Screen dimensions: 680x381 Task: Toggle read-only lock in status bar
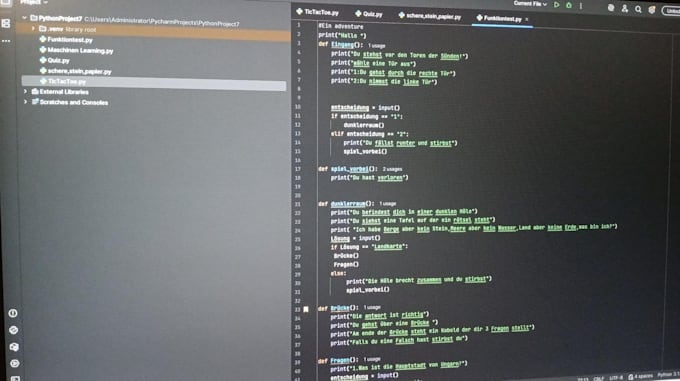tap(631, 377)
